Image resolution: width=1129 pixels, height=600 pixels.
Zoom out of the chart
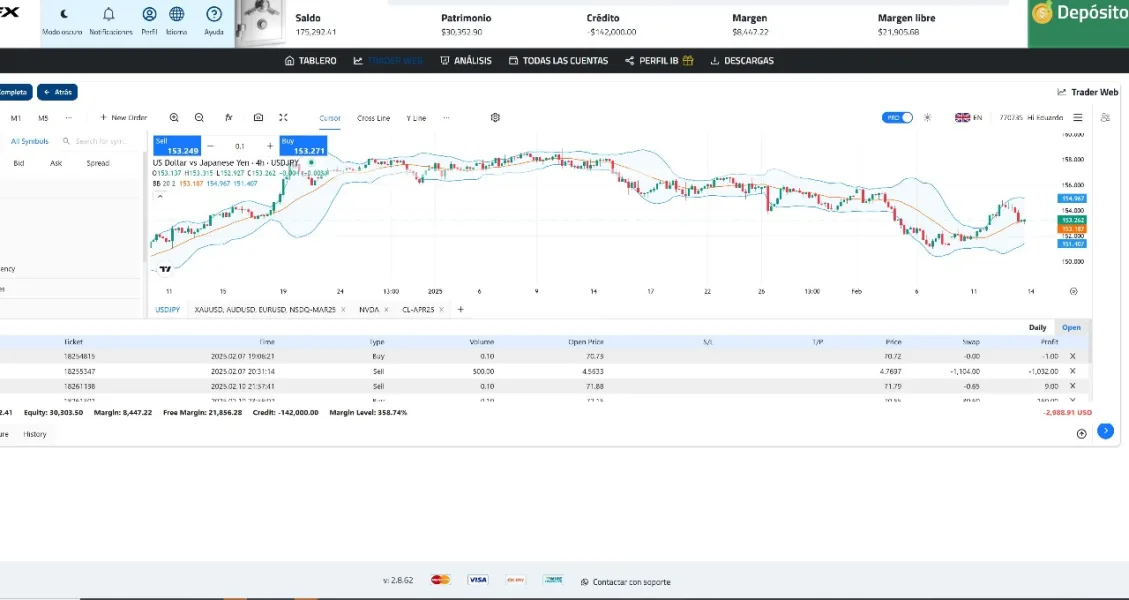(199, 118)
